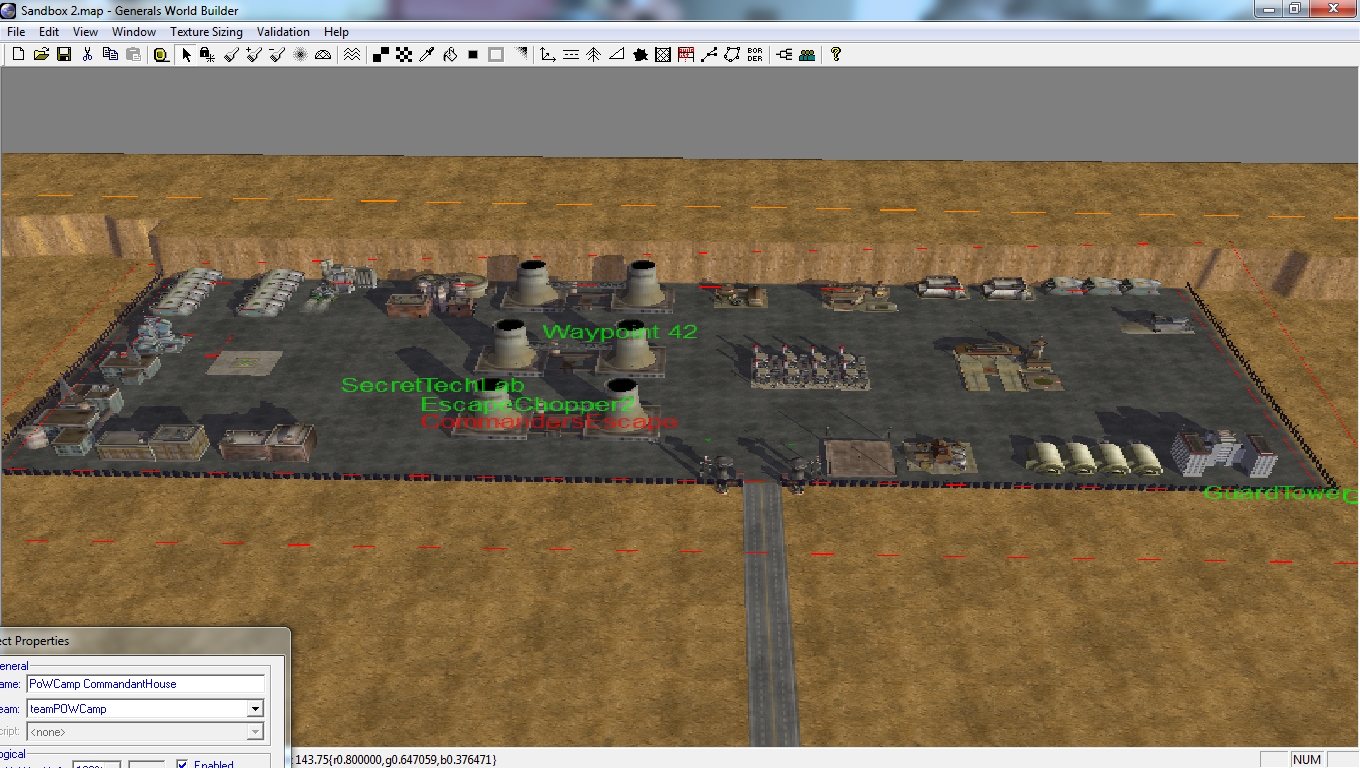Select the pointer selection tool
Viewport: 1360px width, 768px height.
(x=186, y=55)
